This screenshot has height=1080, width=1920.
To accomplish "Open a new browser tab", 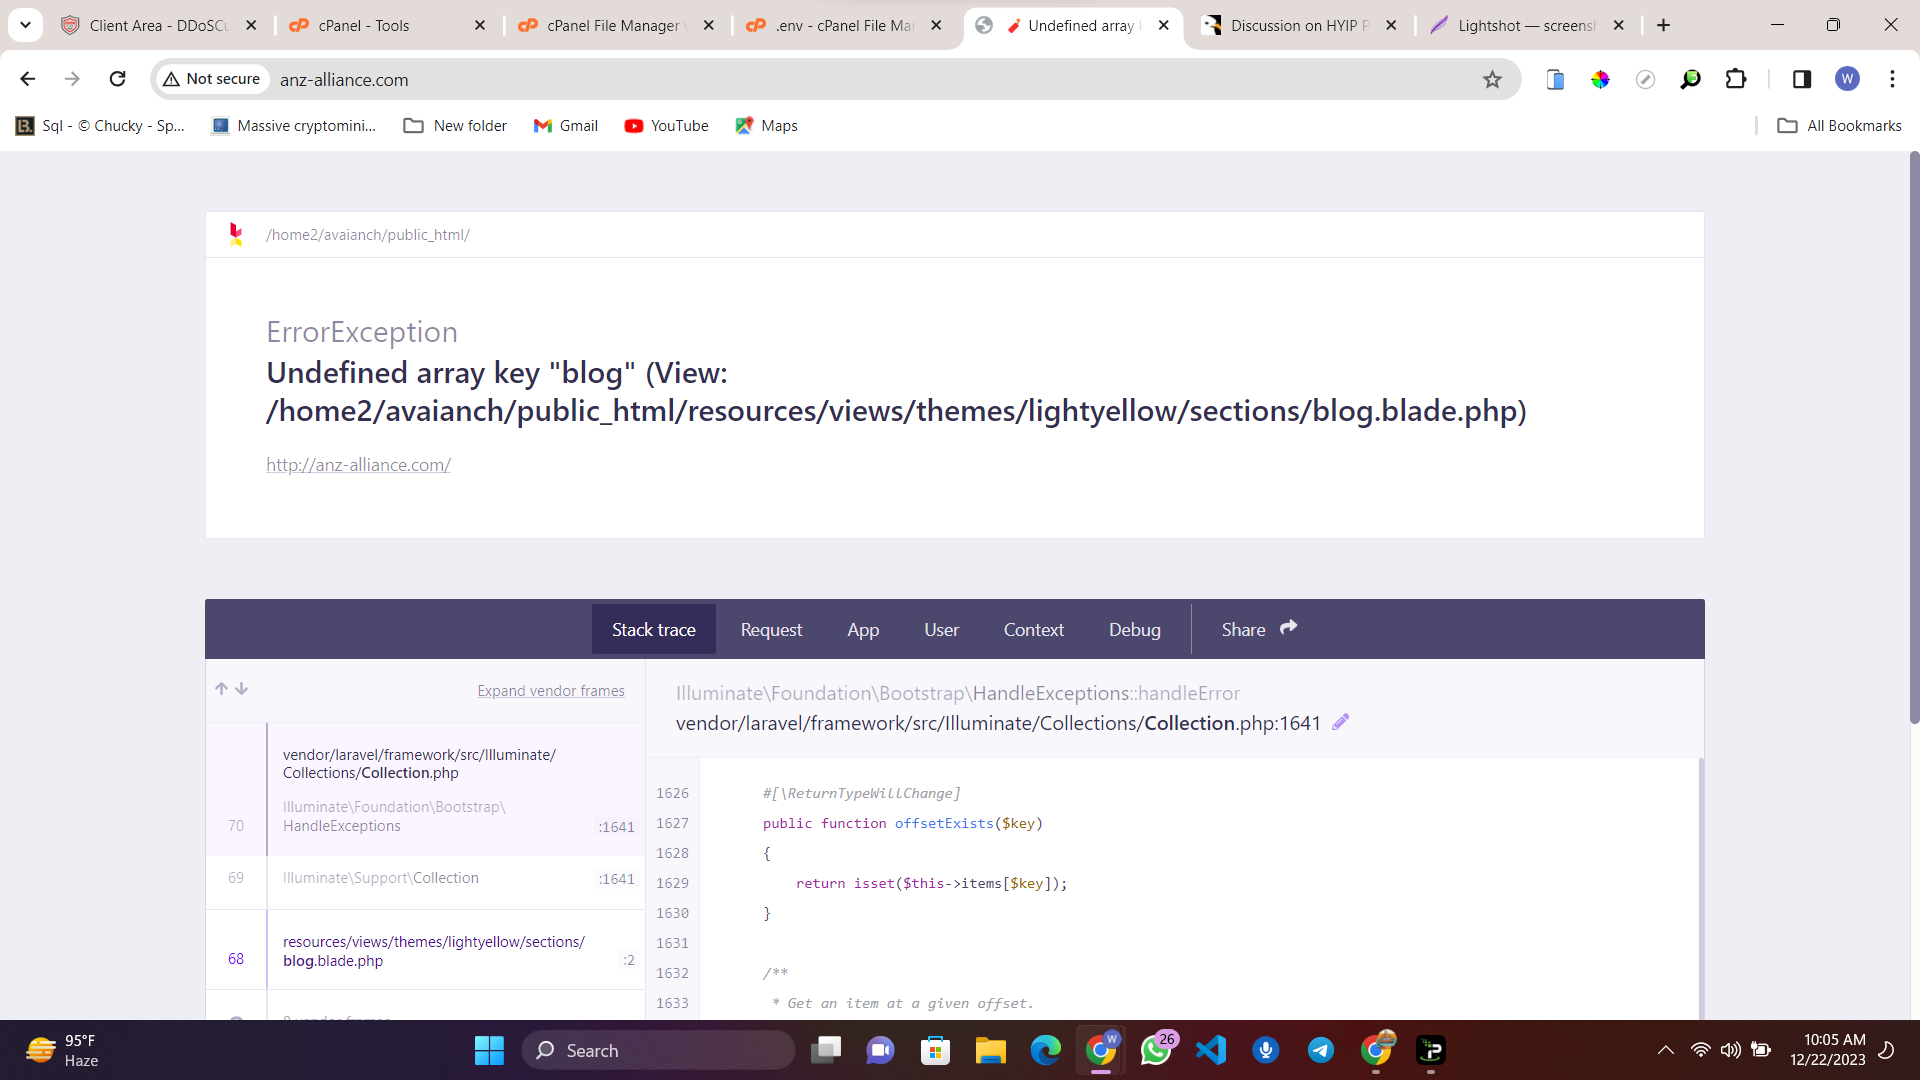I will (1664, 25).
